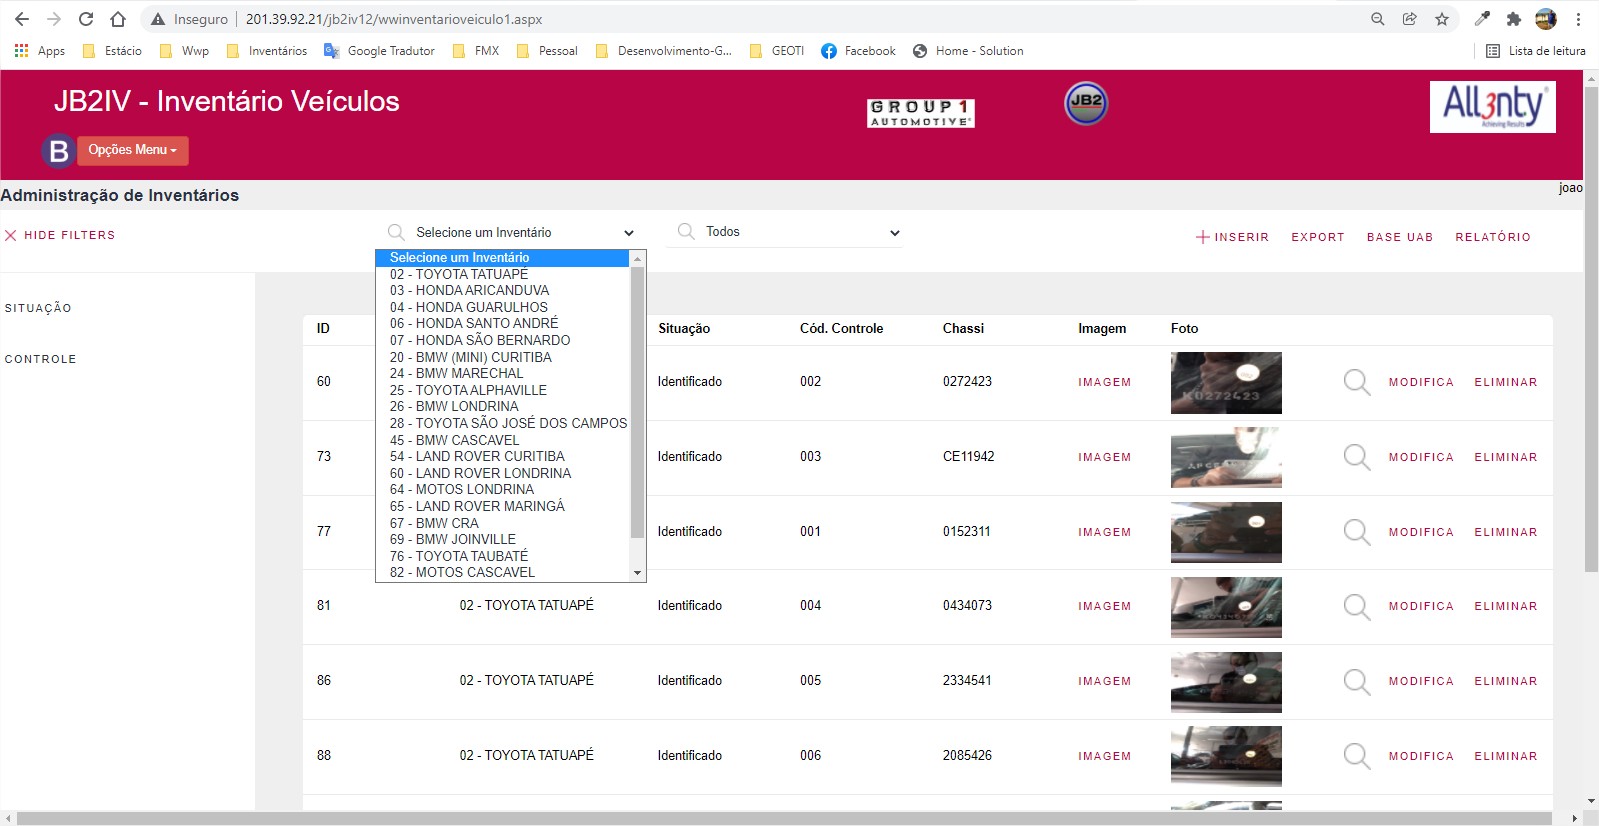Open the GEOTI bookmarks folder

coord(777,51)
